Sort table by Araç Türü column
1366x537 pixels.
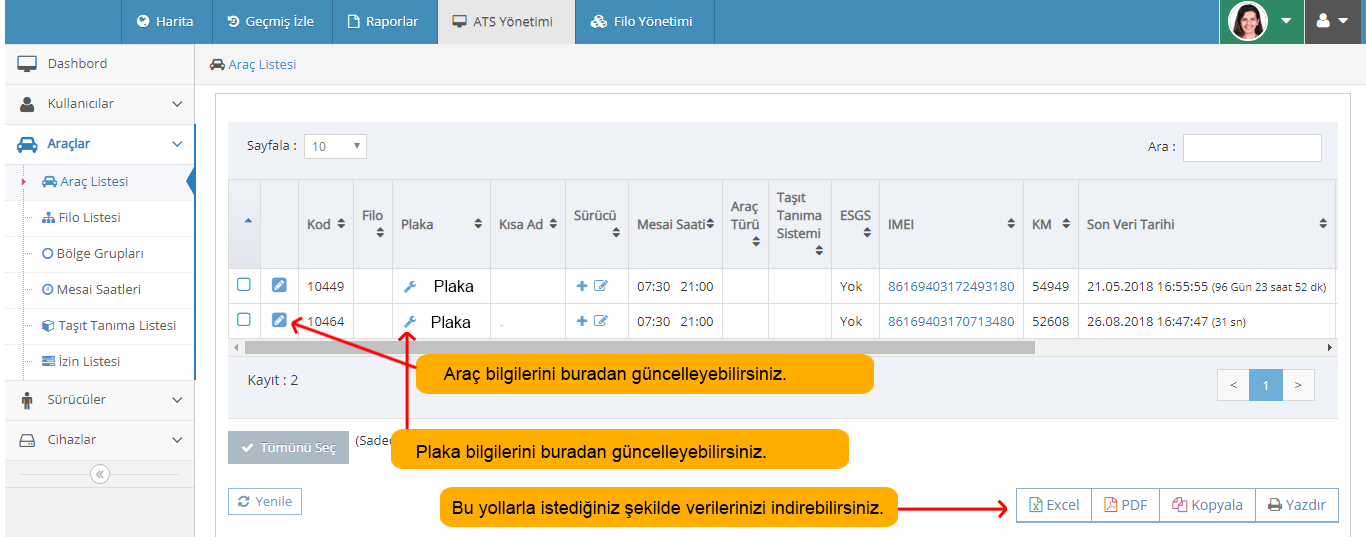(x=745, y=224)
